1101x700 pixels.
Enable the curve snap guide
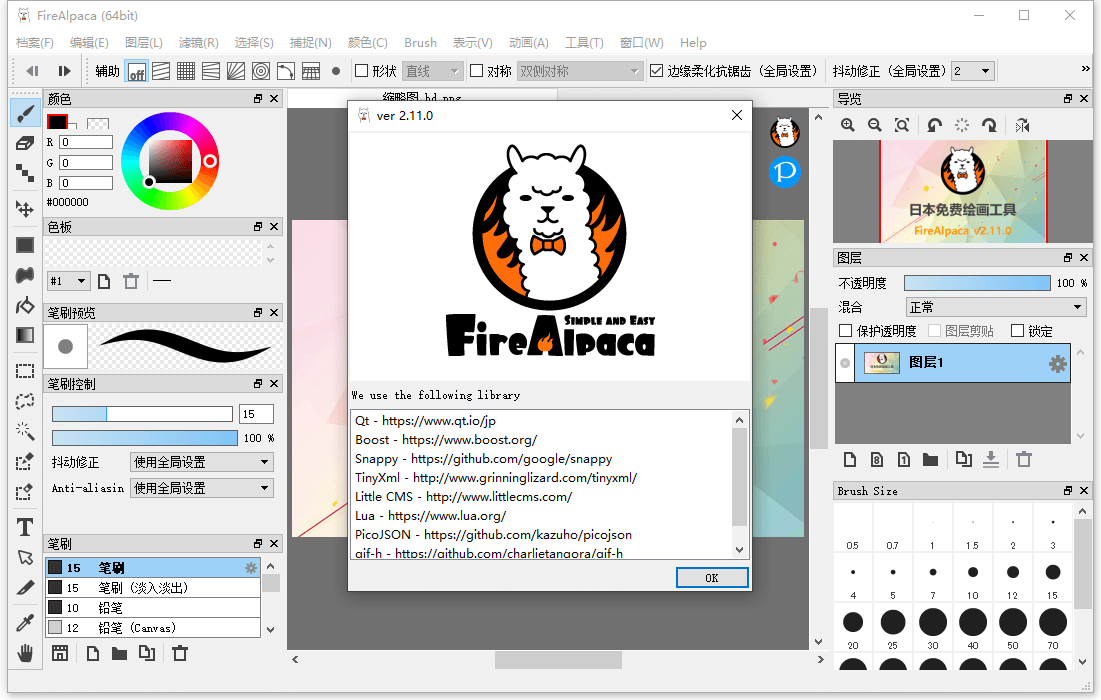pyautogui.click(x=286, y=71)
